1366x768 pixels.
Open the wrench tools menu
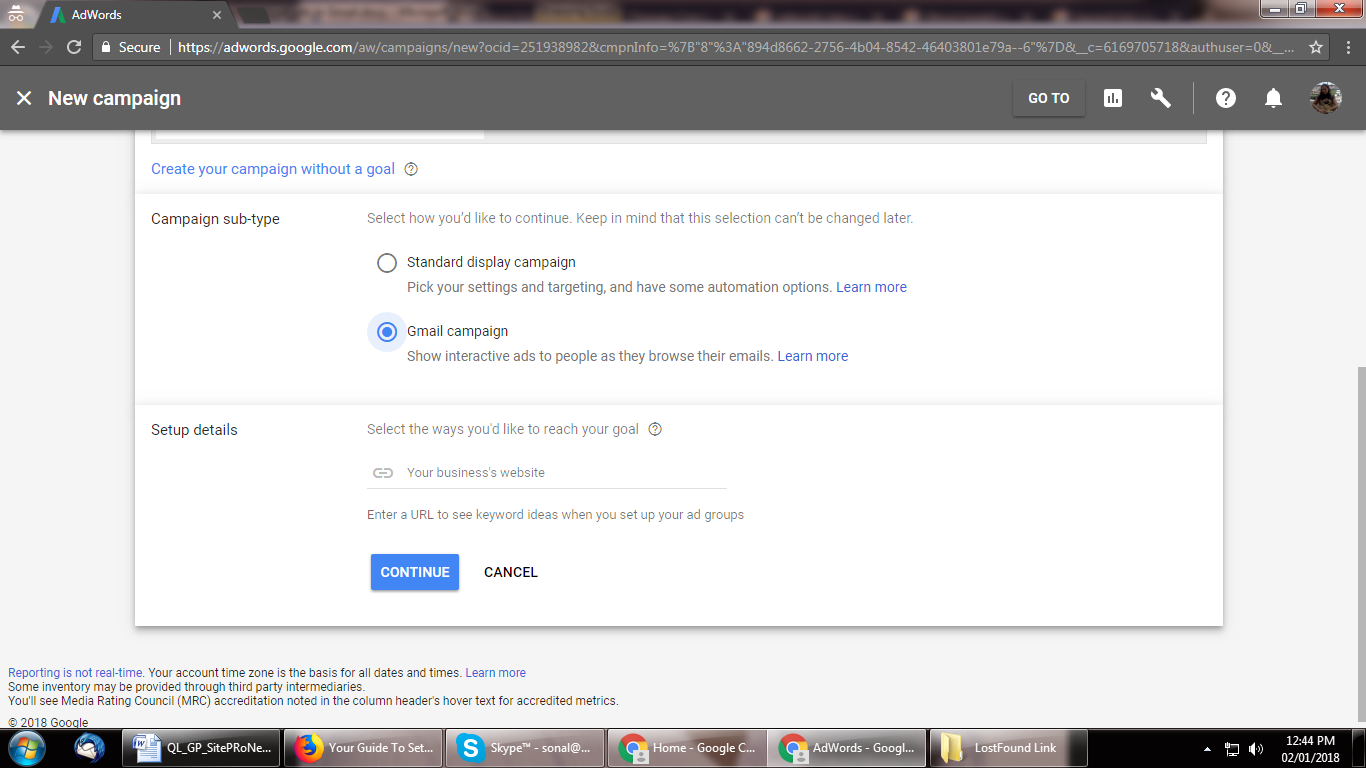pyautogui.click(x=1161, y=98)
